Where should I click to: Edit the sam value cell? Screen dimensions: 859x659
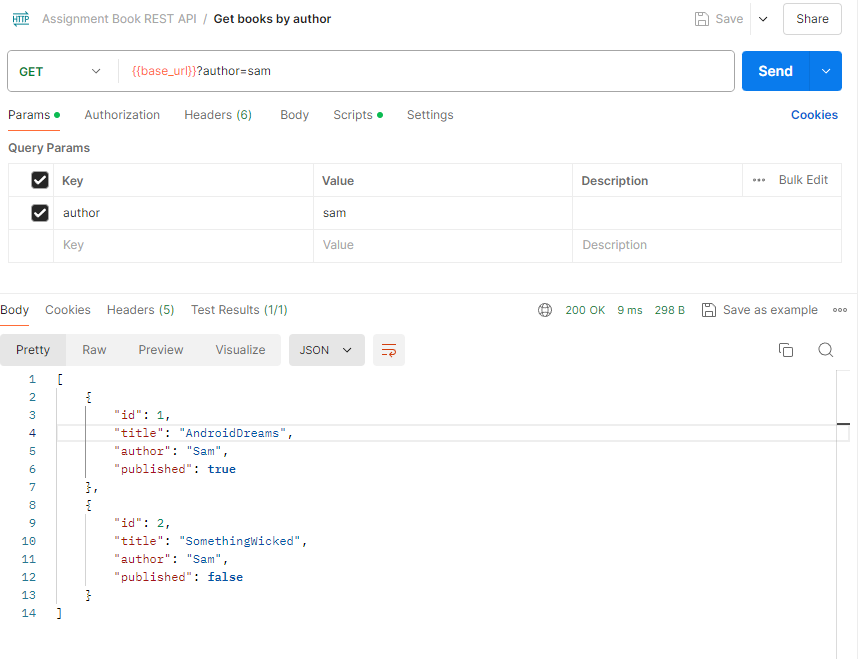(443, 213)
